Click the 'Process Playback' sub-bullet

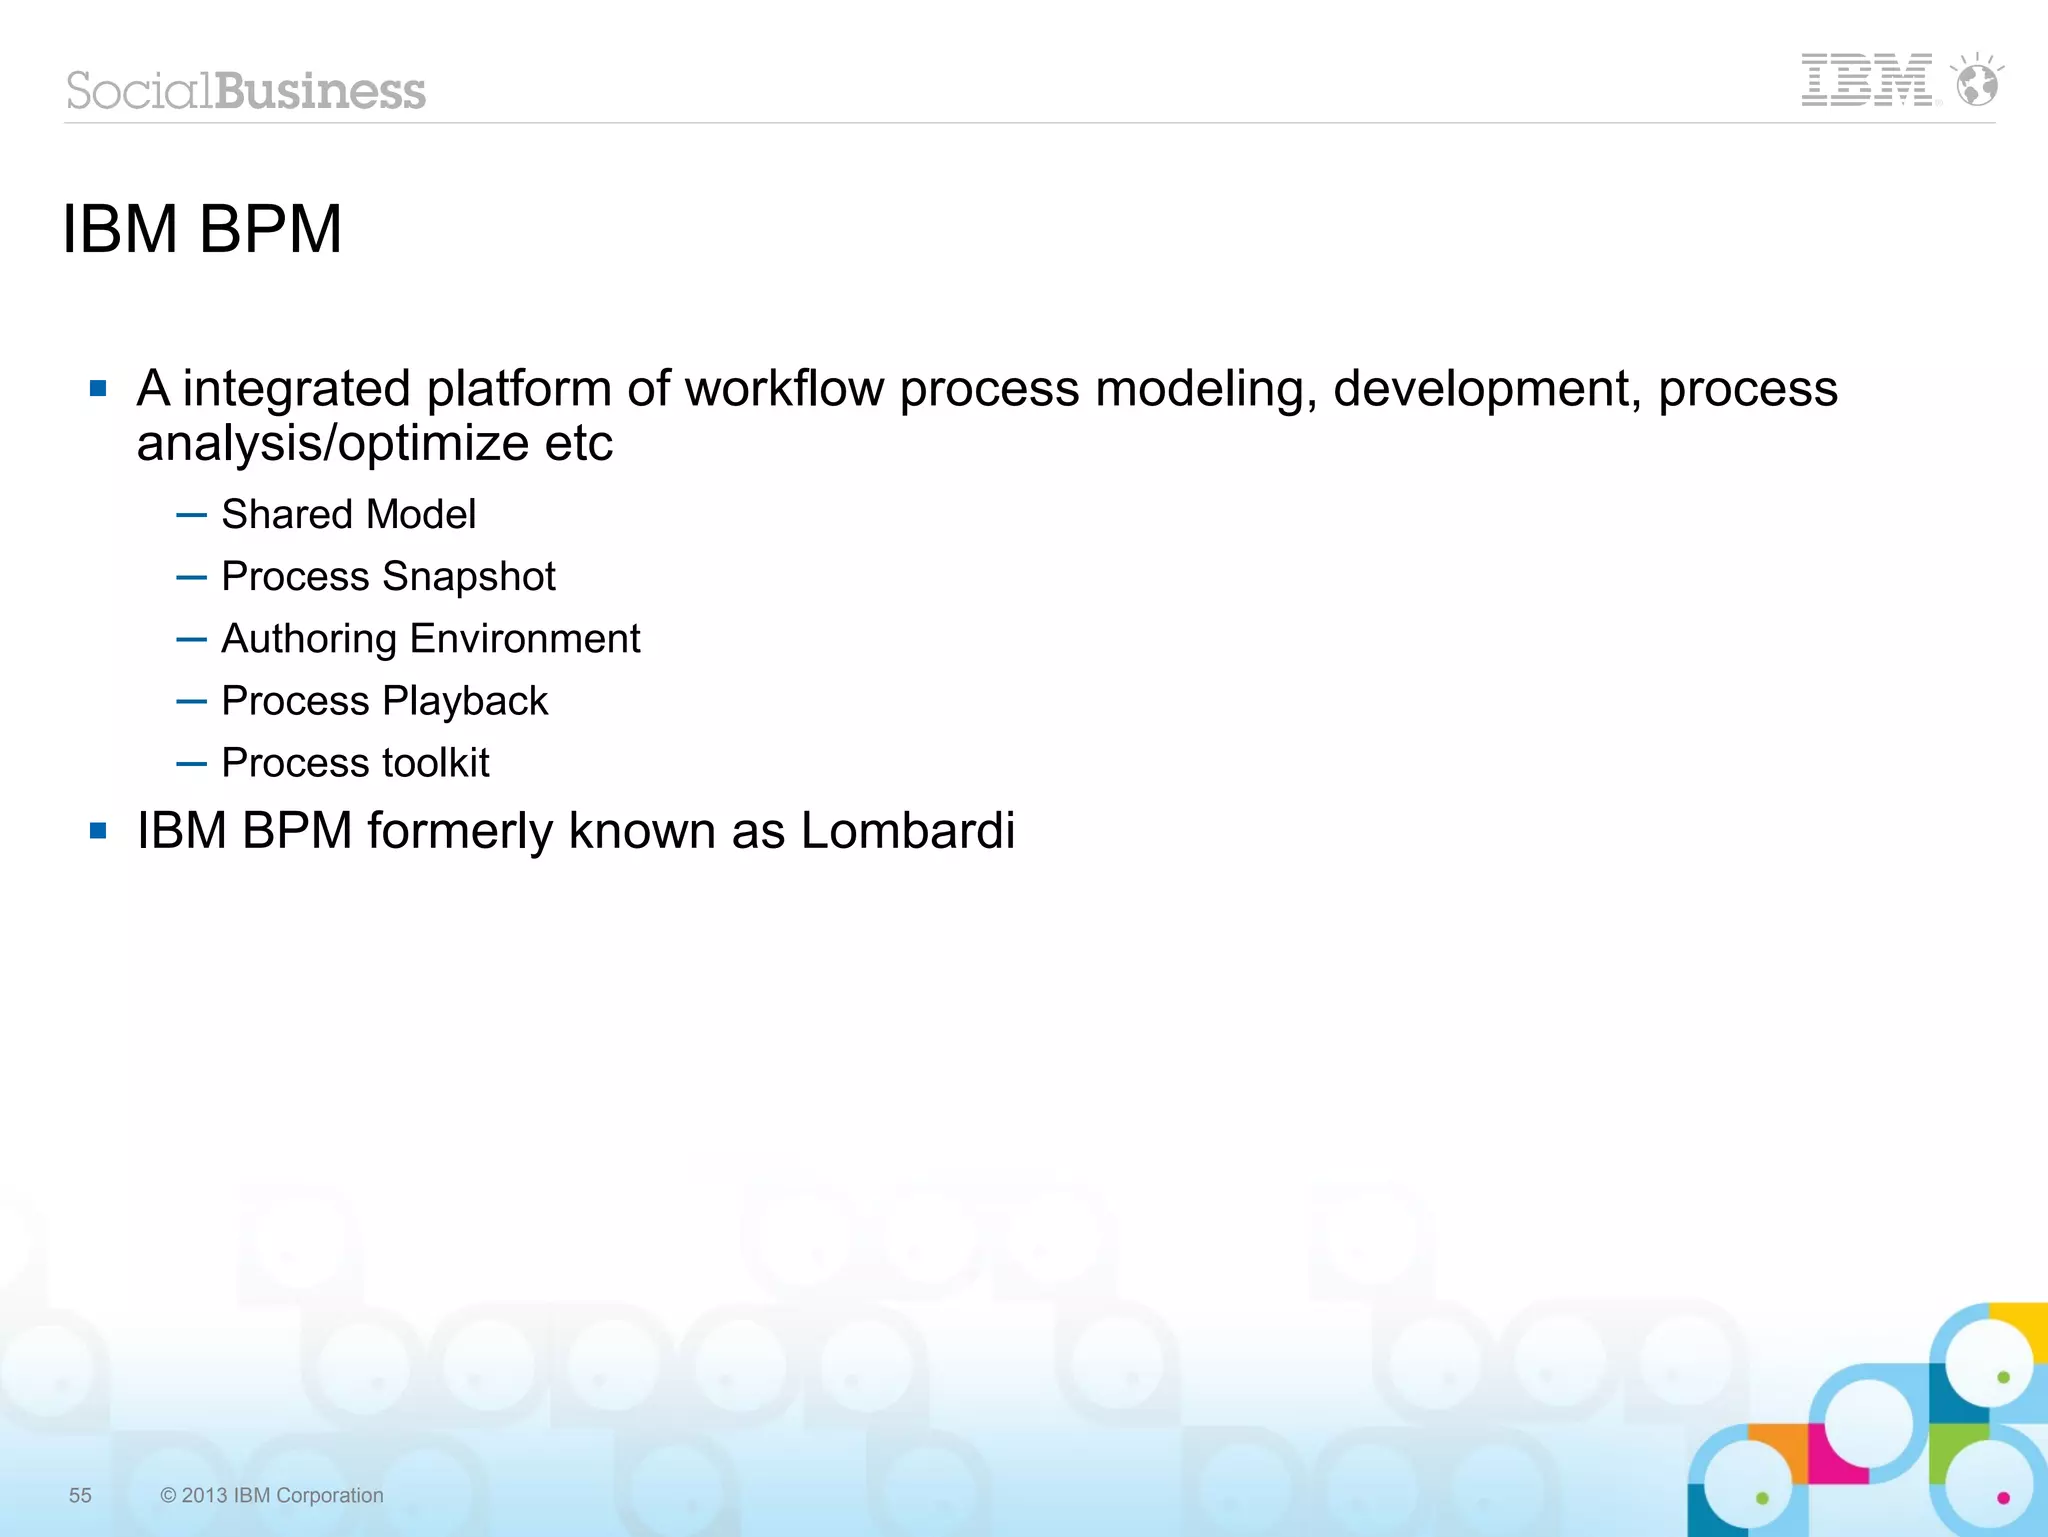click(384, 701)
